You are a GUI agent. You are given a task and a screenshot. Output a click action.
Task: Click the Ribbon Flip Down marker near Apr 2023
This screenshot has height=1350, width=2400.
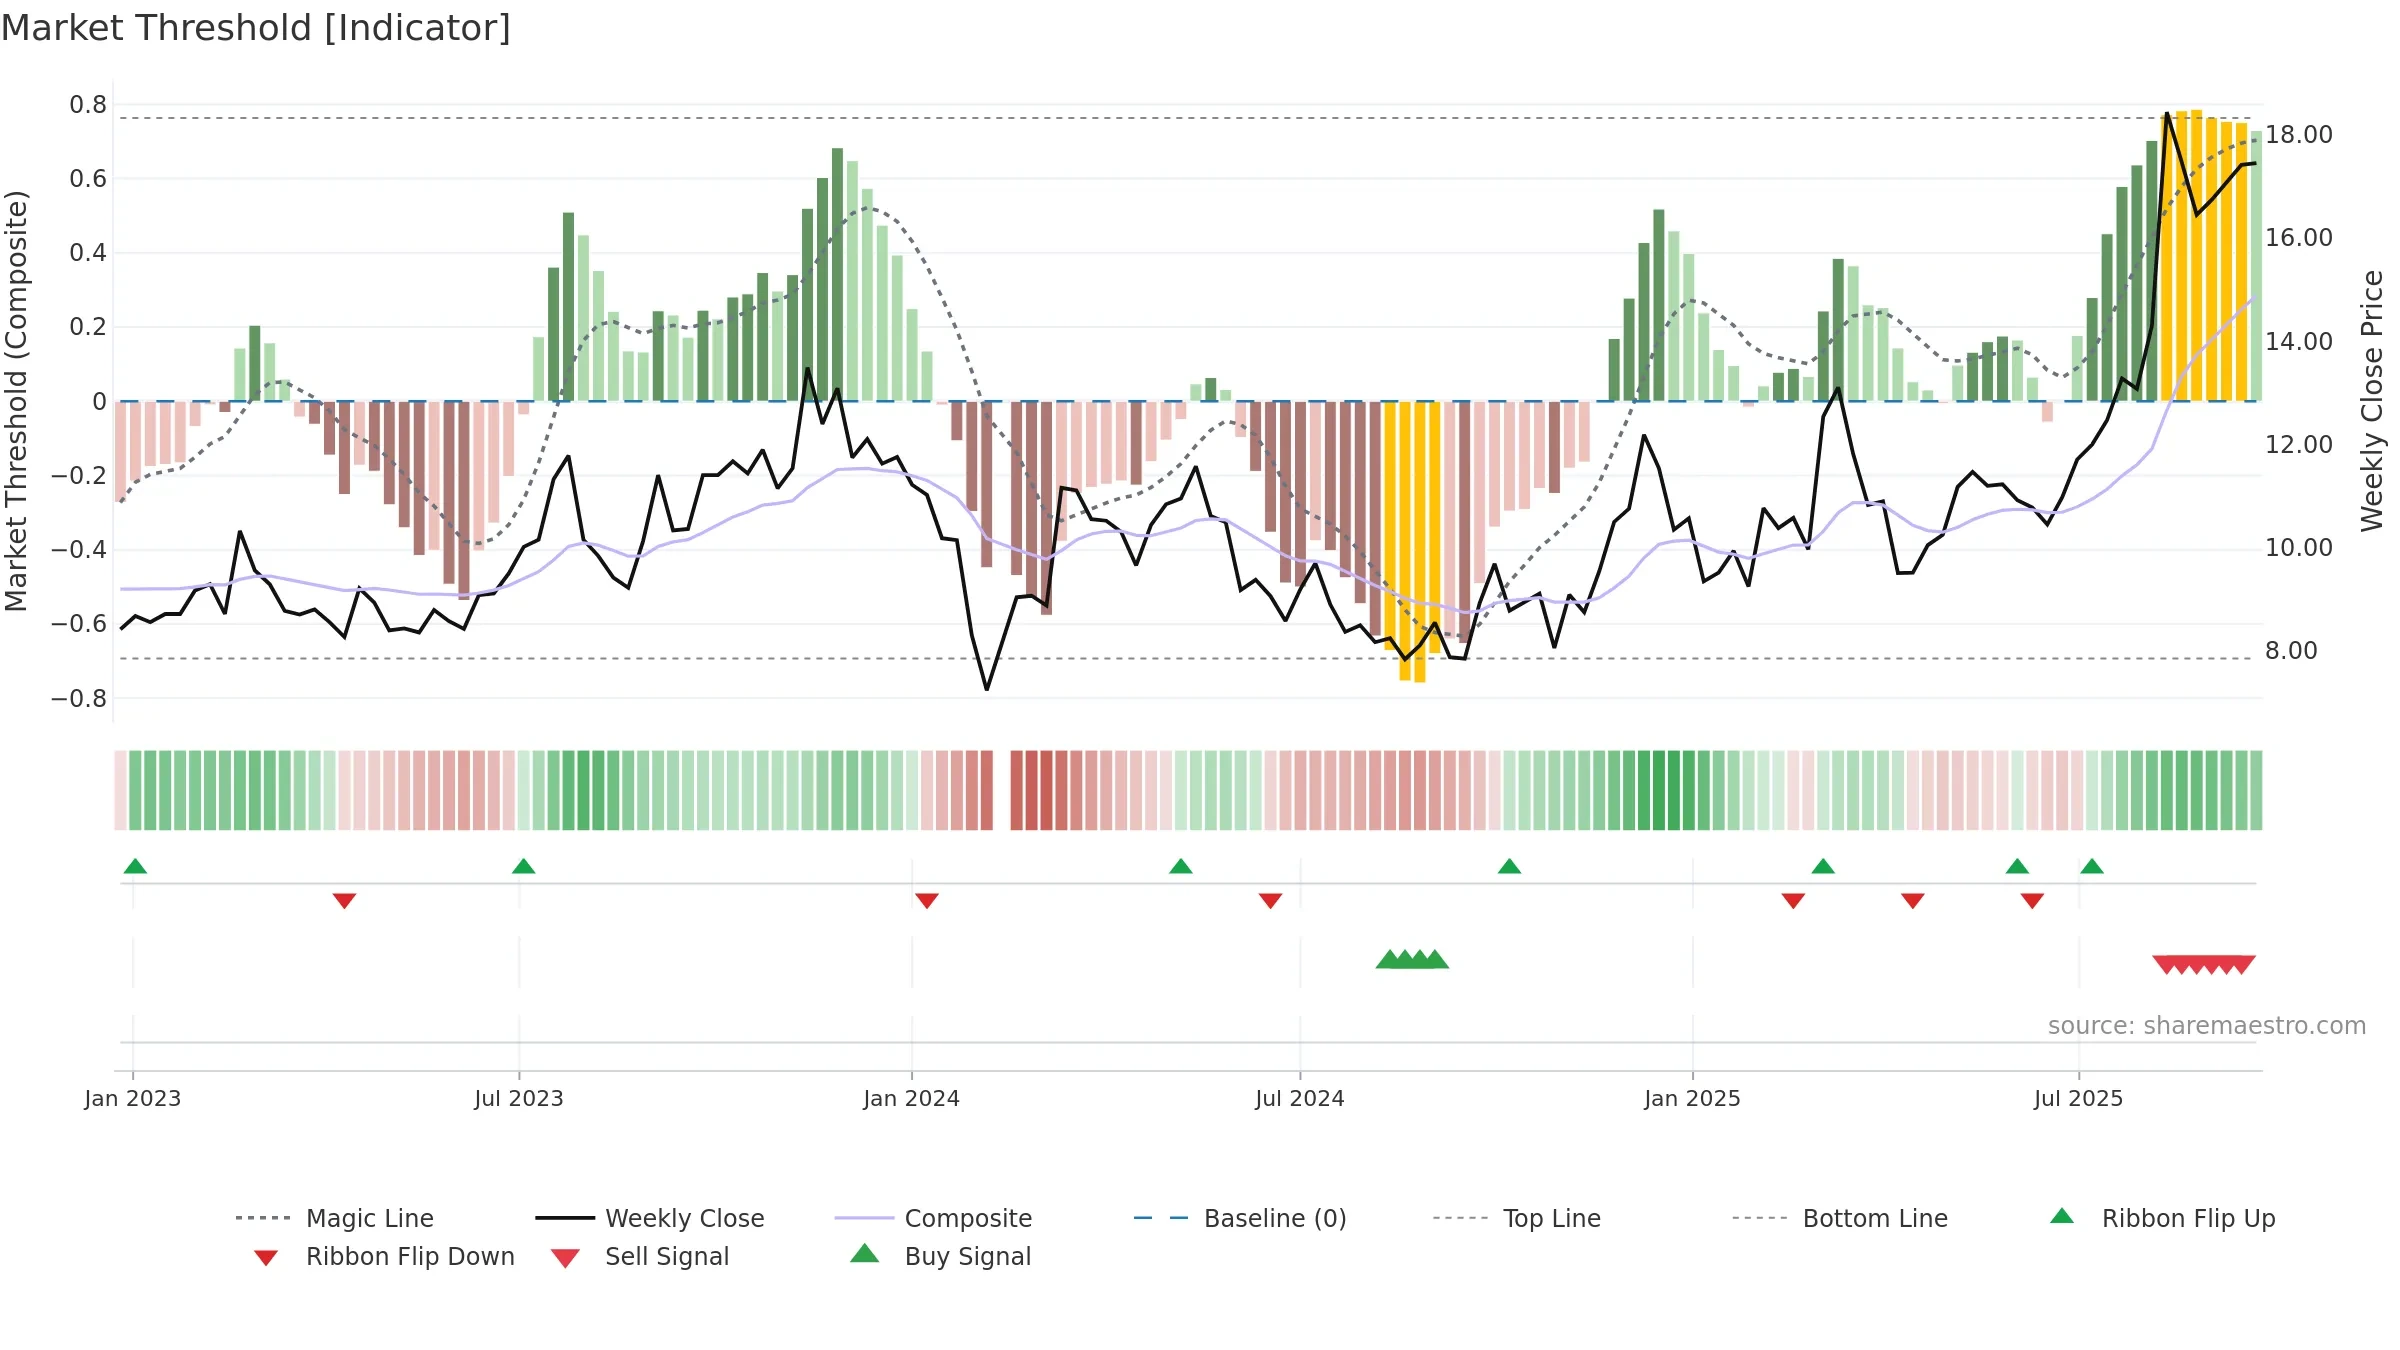pyautogui.click(x=344, y=901)
